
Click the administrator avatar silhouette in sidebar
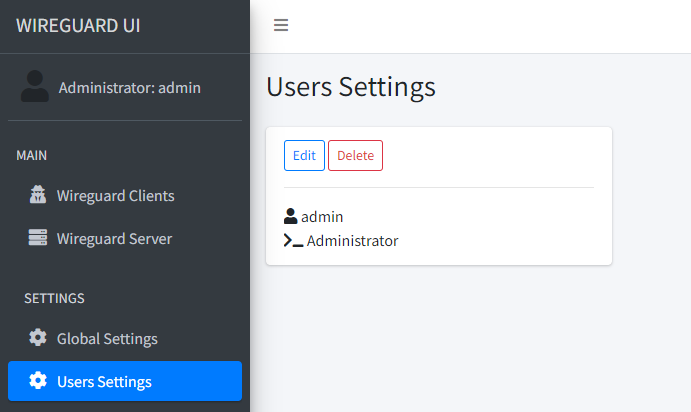pyautogui.click(x=35, y=87)
